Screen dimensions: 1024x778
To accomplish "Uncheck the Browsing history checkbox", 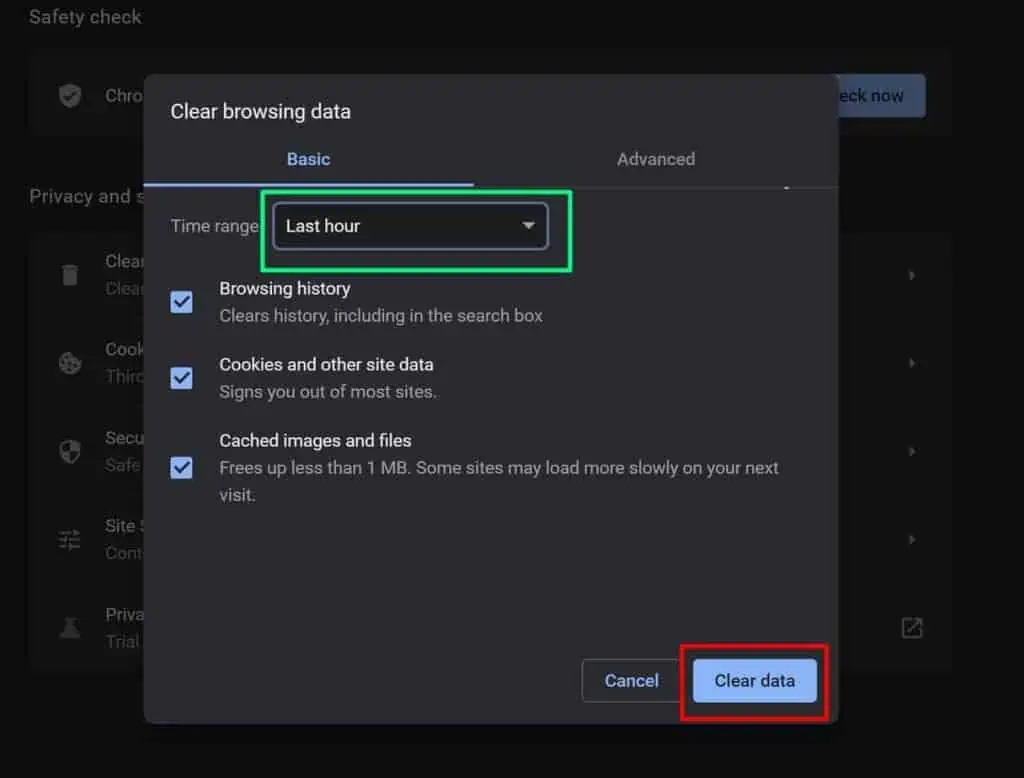I will [182, 302].
